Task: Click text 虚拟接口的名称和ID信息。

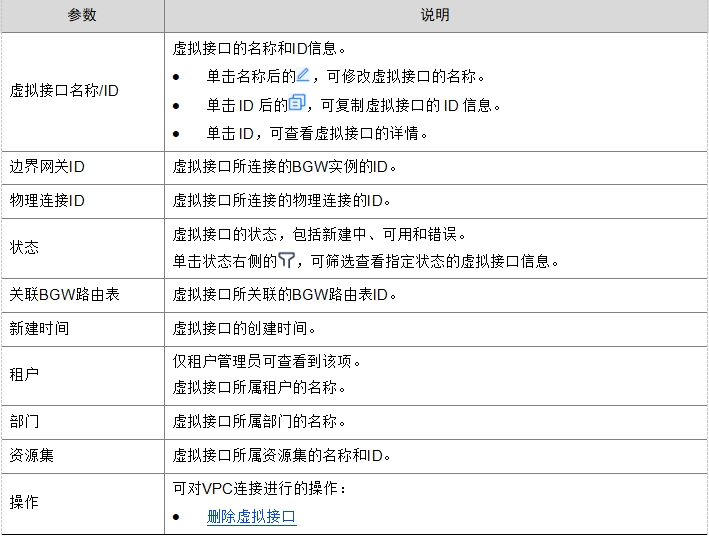Action: point(259,48)
